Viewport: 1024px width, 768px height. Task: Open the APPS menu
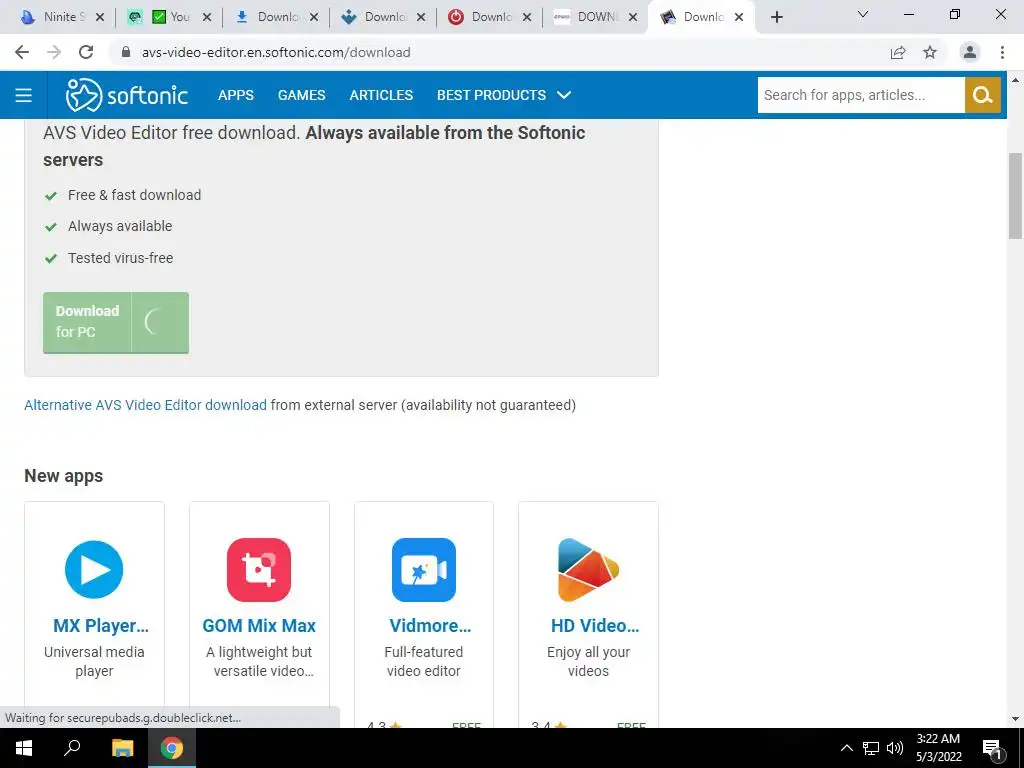pos(236,95)
